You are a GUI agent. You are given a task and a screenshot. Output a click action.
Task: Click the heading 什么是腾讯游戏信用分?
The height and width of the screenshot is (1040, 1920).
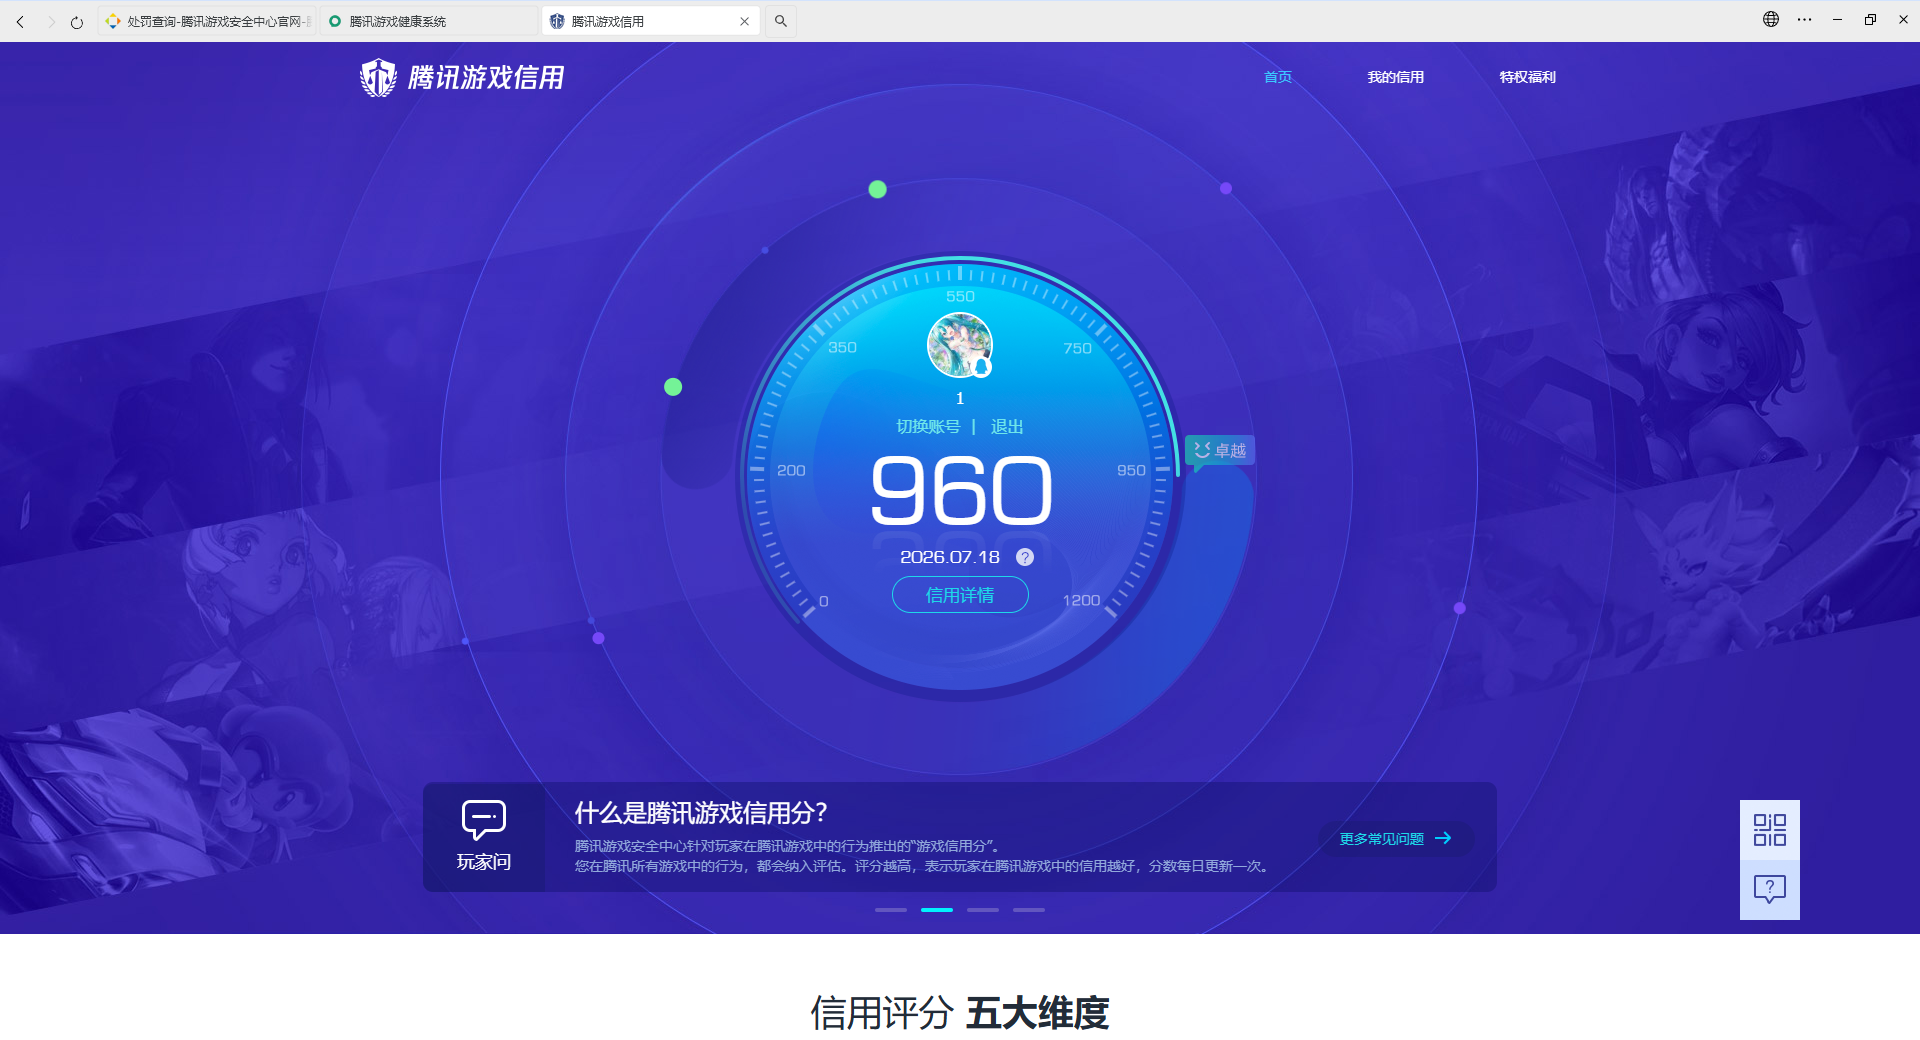click(x=701, y=813)
